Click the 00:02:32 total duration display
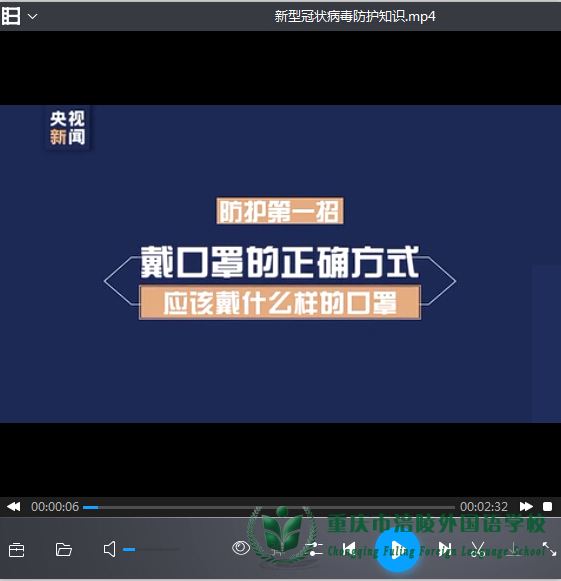This screenshot has height=581, width=561. 484,507
